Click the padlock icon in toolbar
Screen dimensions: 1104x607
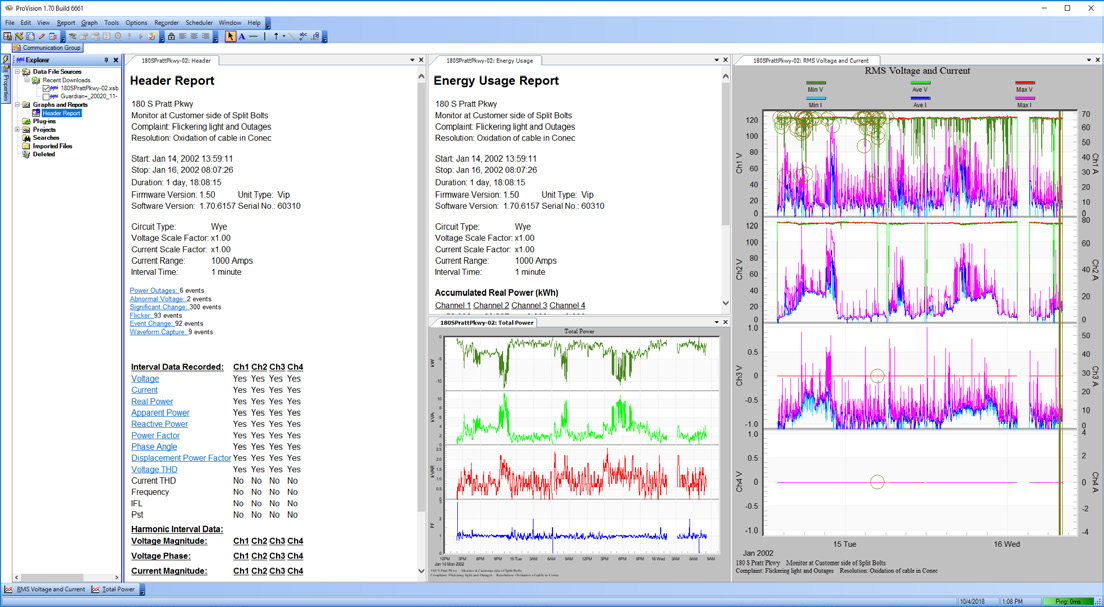click(171, 36)
